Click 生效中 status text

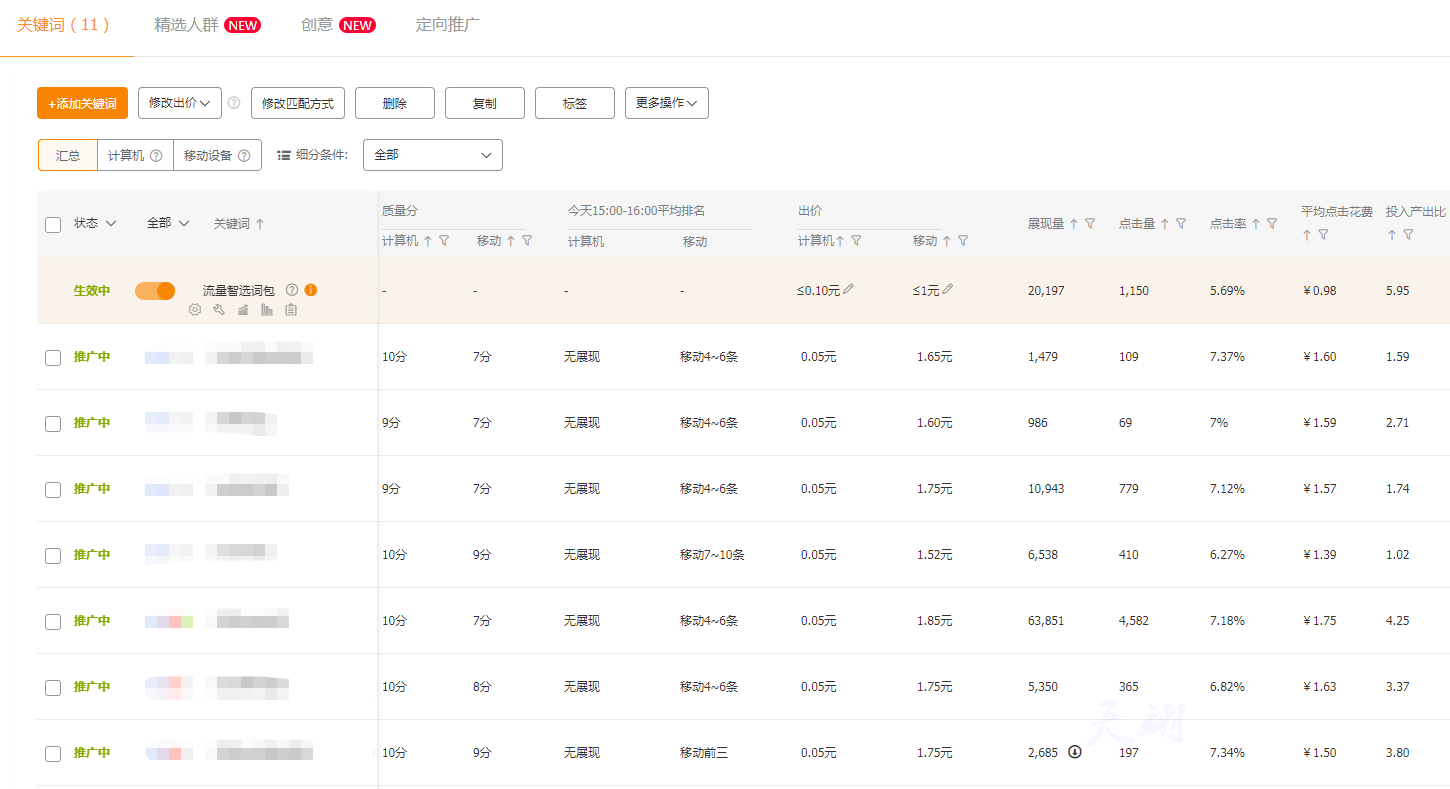pyautogui.click(x=92, y=291)
